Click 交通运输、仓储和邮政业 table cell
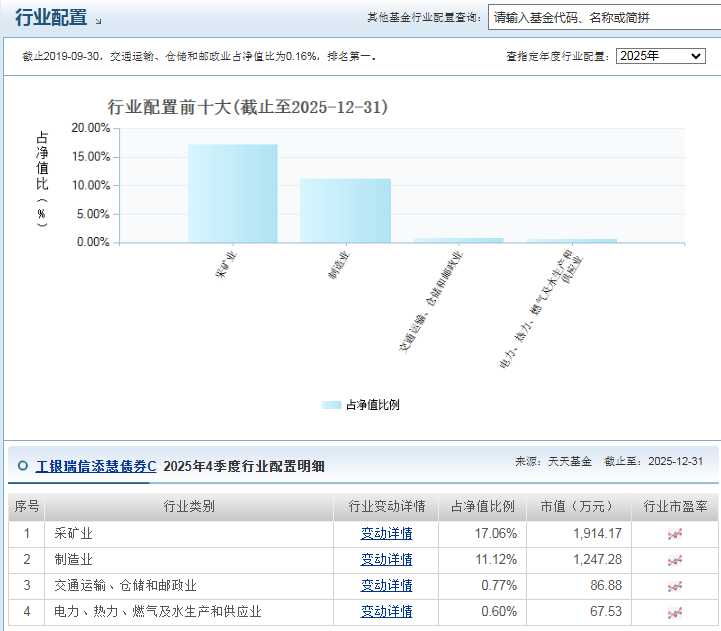 189,586
